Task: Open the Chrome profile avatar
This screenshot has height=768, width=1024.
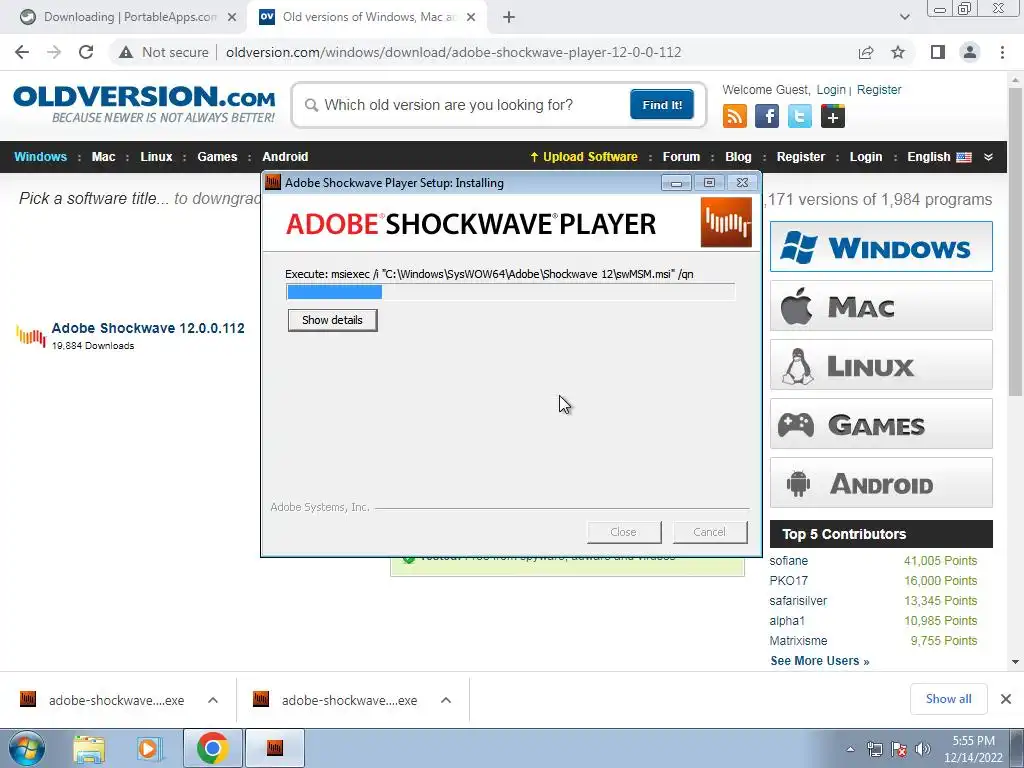Action: [x=970, y=52]
